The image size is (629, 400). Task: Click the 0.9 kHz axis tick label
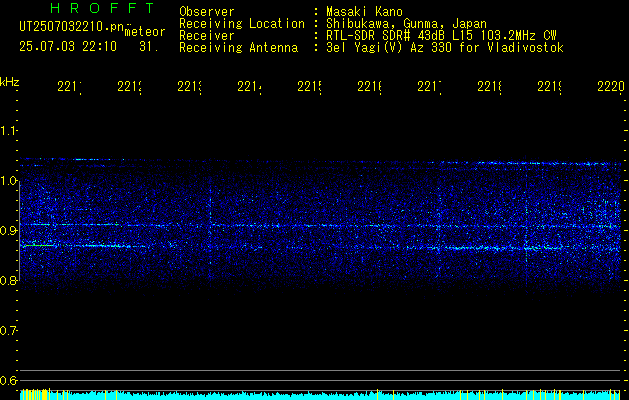point(8,230)
